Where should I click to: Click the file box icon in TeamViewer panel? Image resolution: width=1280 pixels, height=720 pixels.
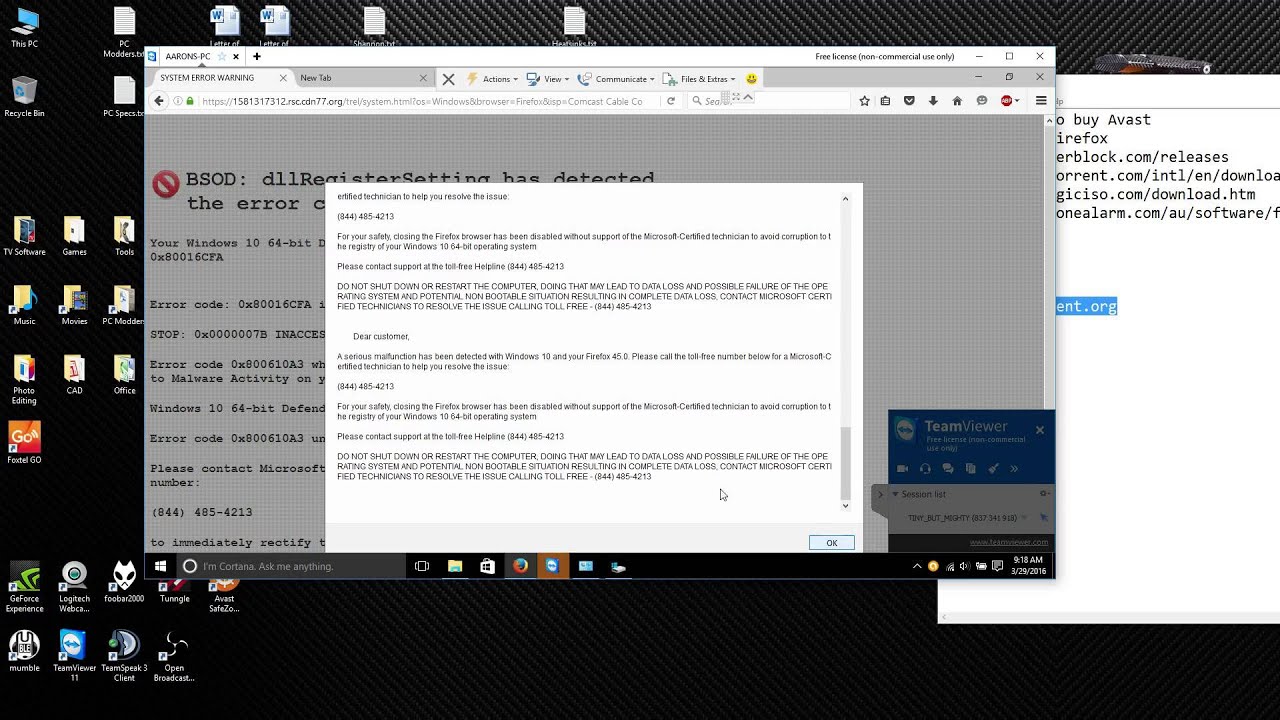(970, 468)
